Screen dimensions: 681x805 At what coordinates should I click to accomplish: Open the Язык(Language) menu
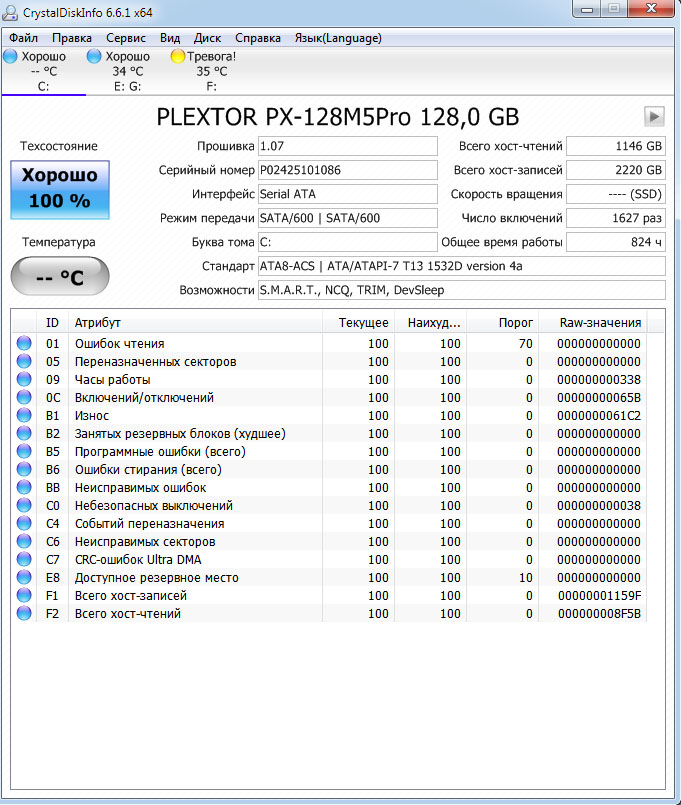pos(338,38)
